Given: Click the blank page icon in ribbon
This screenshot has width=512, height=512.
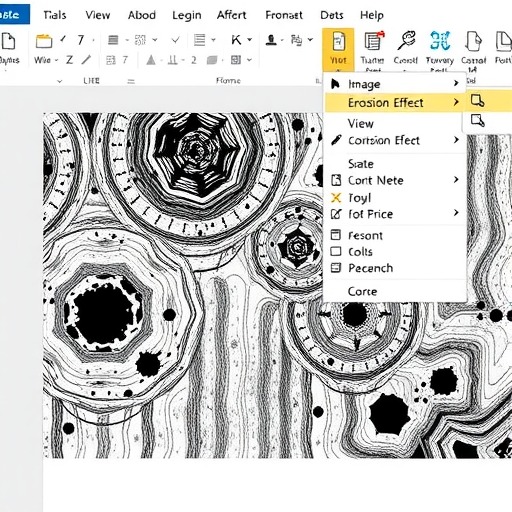Looking at the screenshot, I should click(x=8, y=41).
